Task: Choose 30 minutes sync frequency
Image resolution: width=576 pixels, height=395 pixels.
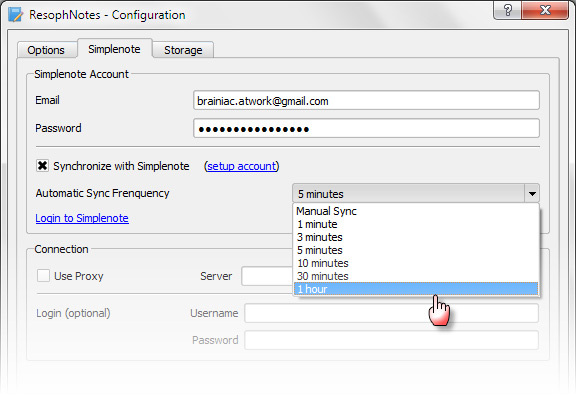Action: [416, 276]
